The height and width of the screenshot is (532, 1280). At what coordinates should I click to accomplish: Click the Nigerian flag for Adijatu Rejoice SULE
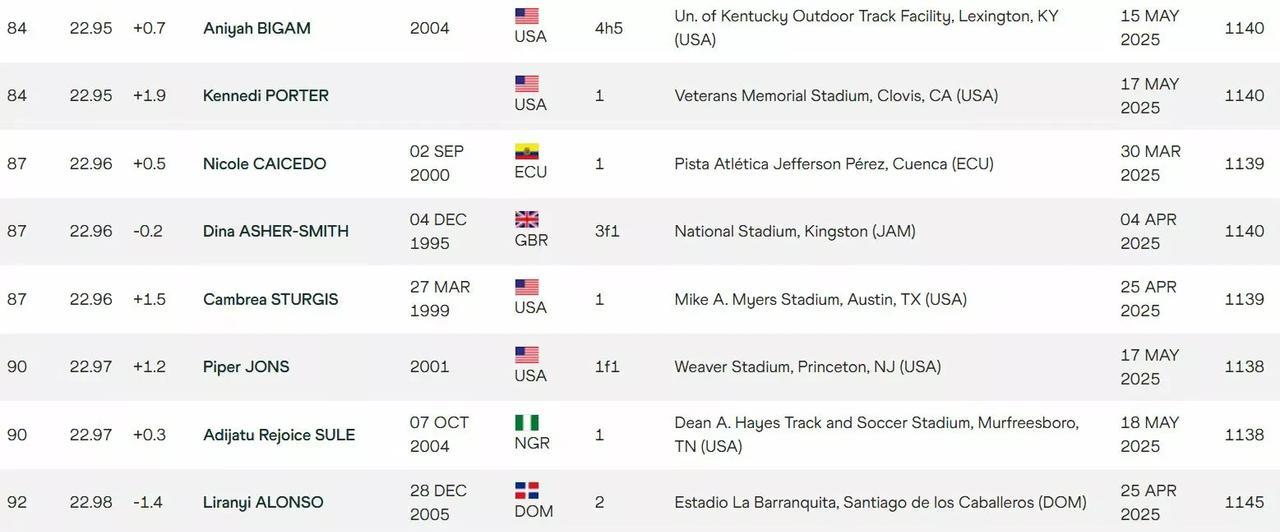527,423
